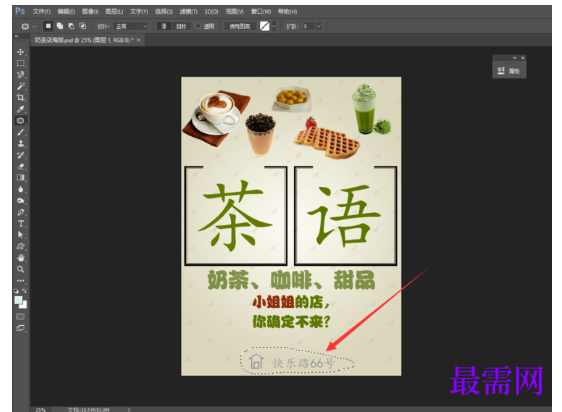The width and height of the screenshot is (562, 412).
Task: Open the 编辑 (Edit) menu
Action: pyautogui.click(x=66, y=11)
